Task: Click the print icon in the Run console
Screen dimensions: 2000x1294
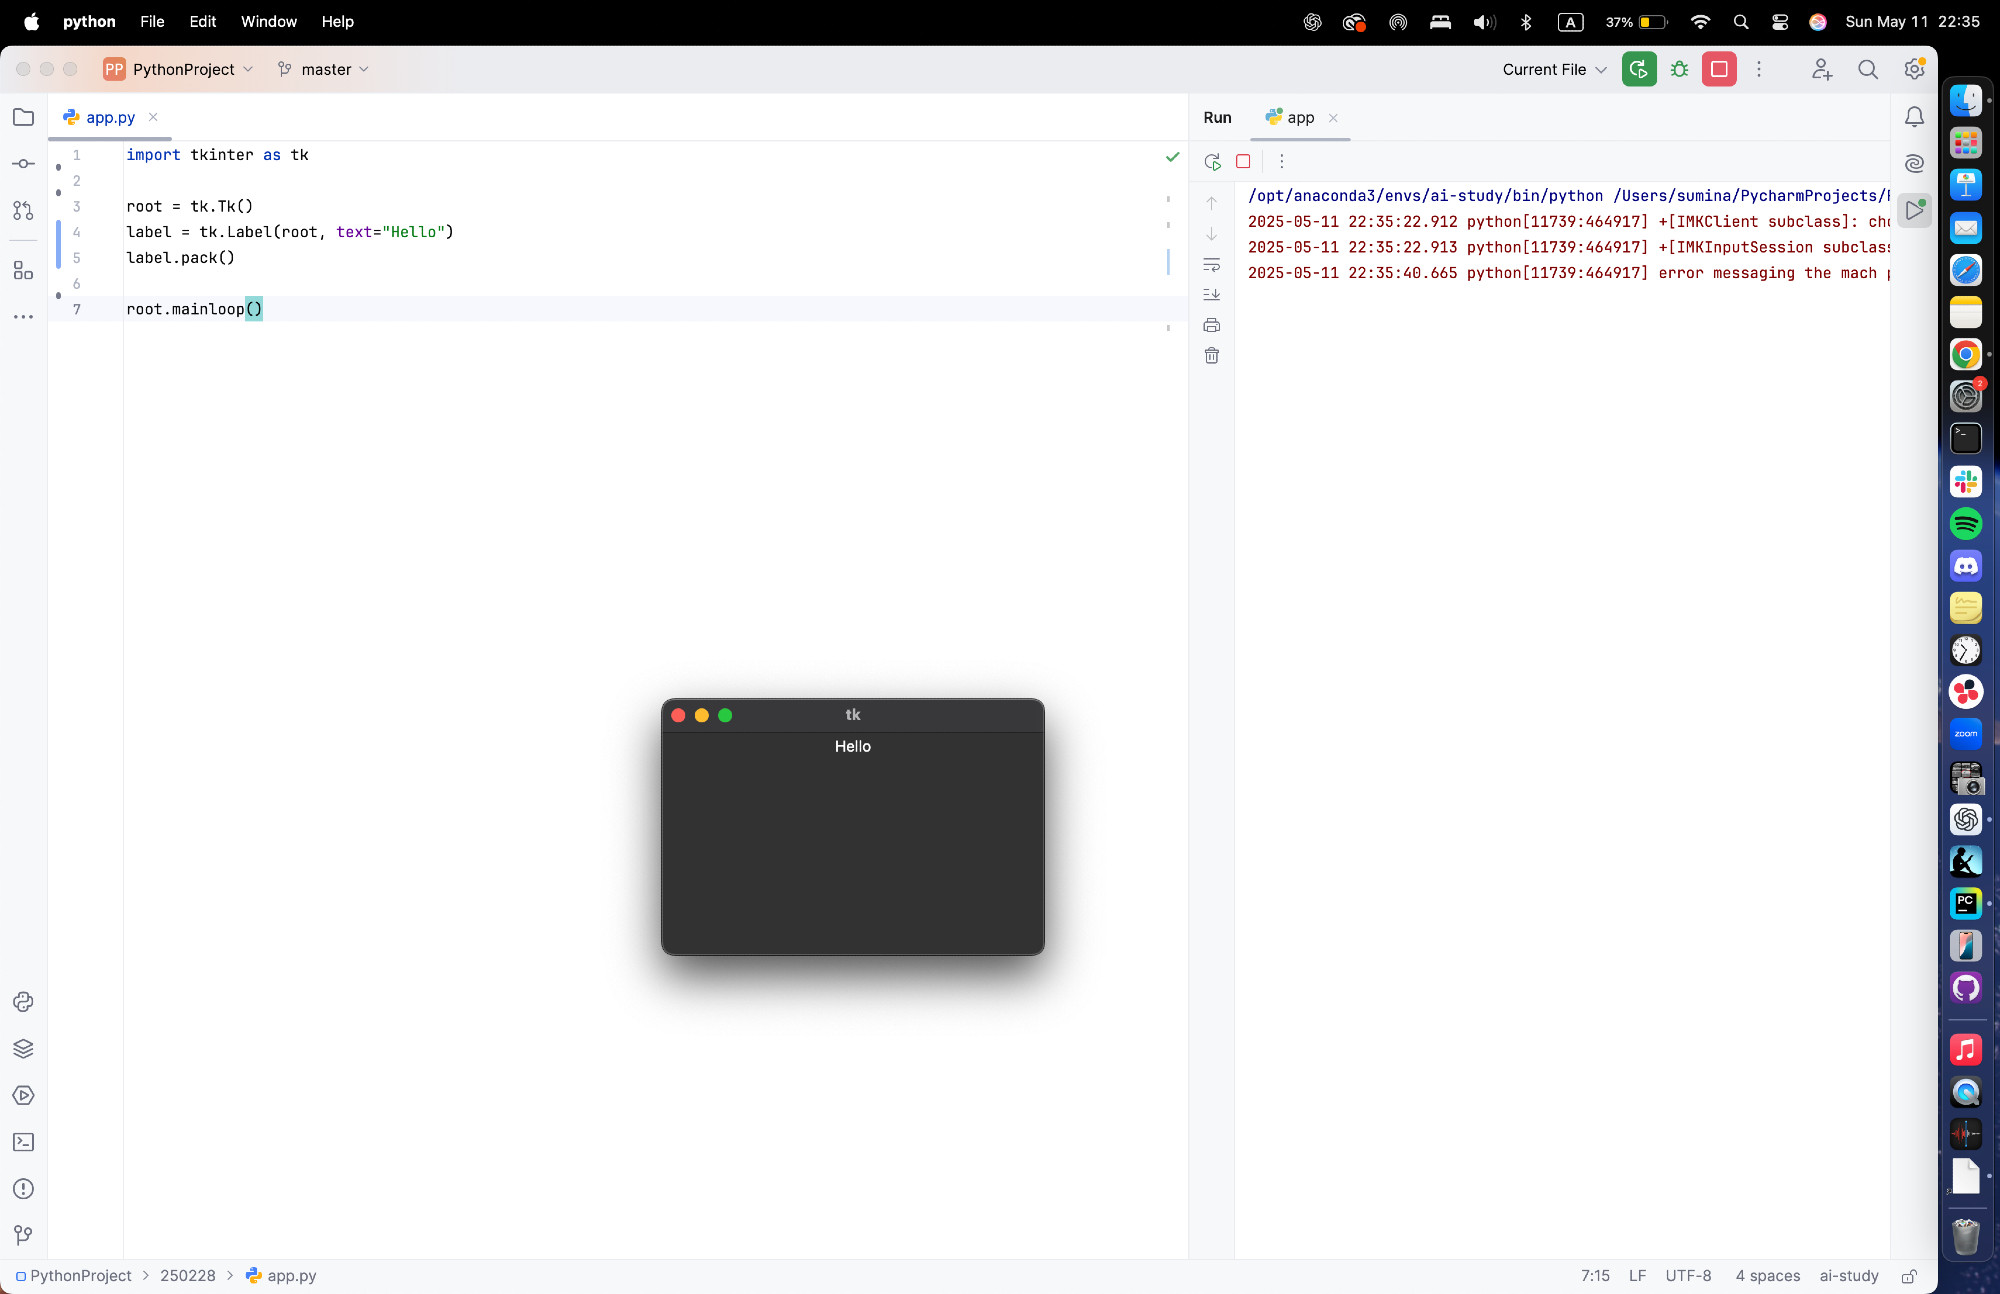Action: [1211, 325]
